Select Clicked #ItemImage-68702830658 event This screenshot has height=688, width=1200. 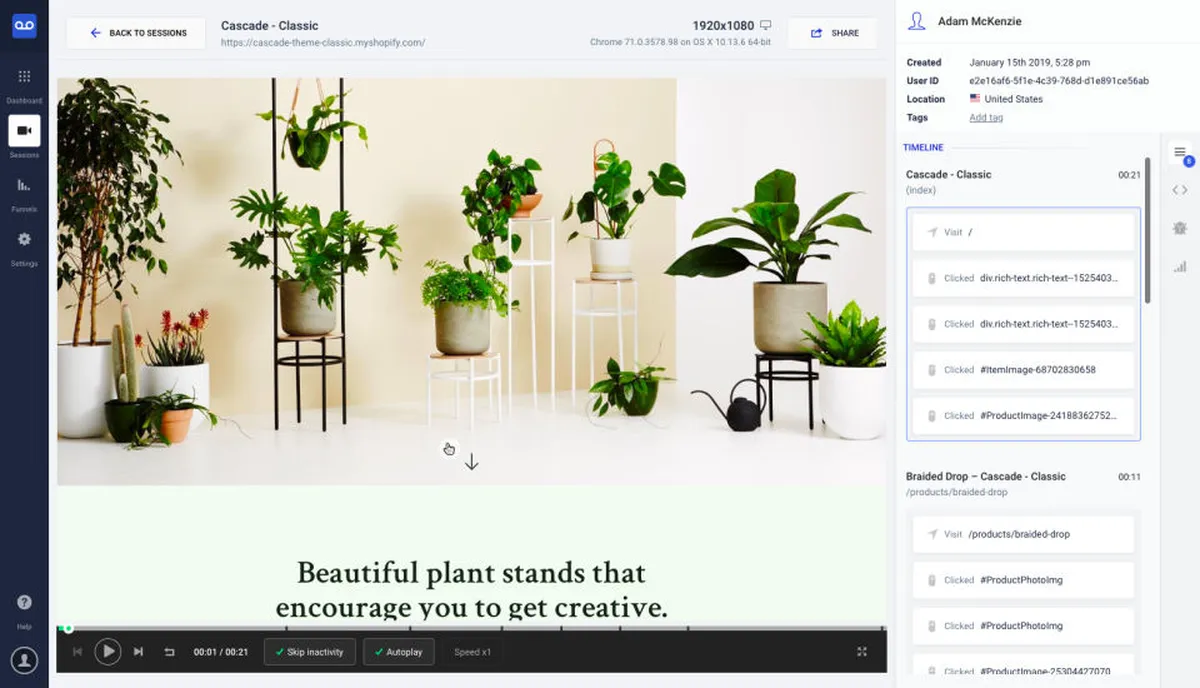click(1023, 370)
